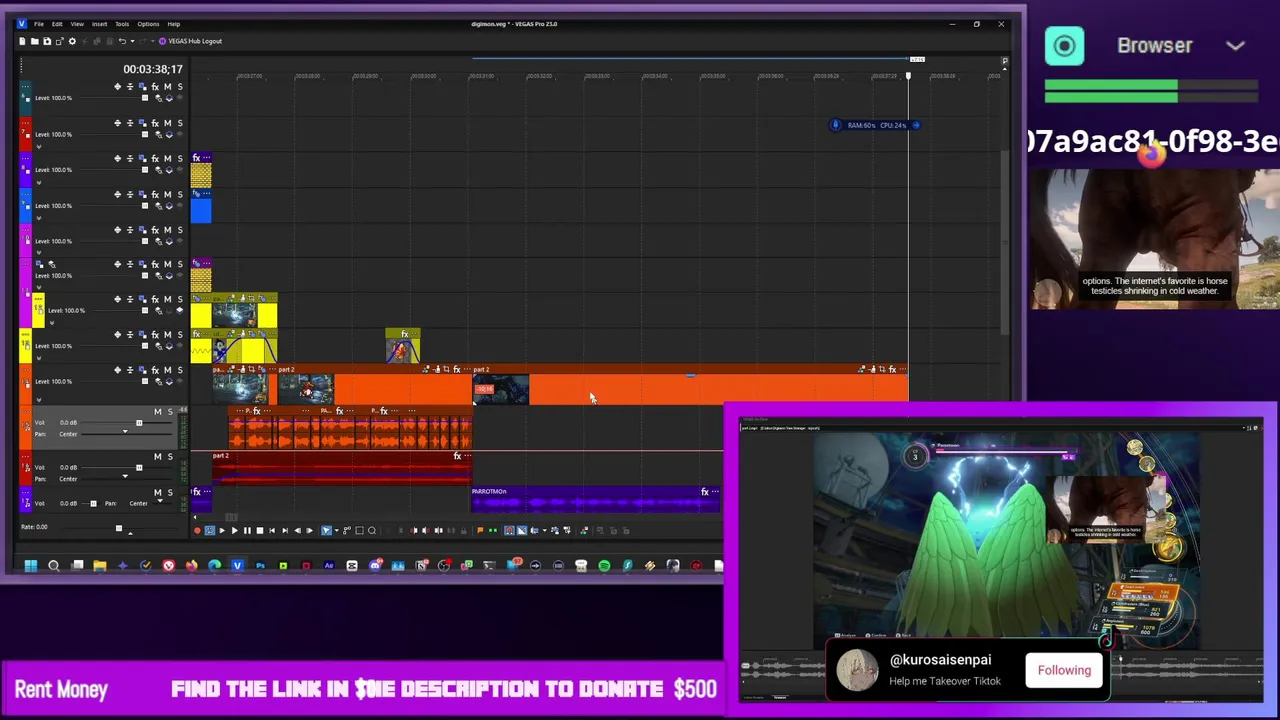Select the Selection Edit tool rectangle
Image resolution: width=1280 pixels, height=720 pixels.
pyautogui.click(x=359, y=530)
